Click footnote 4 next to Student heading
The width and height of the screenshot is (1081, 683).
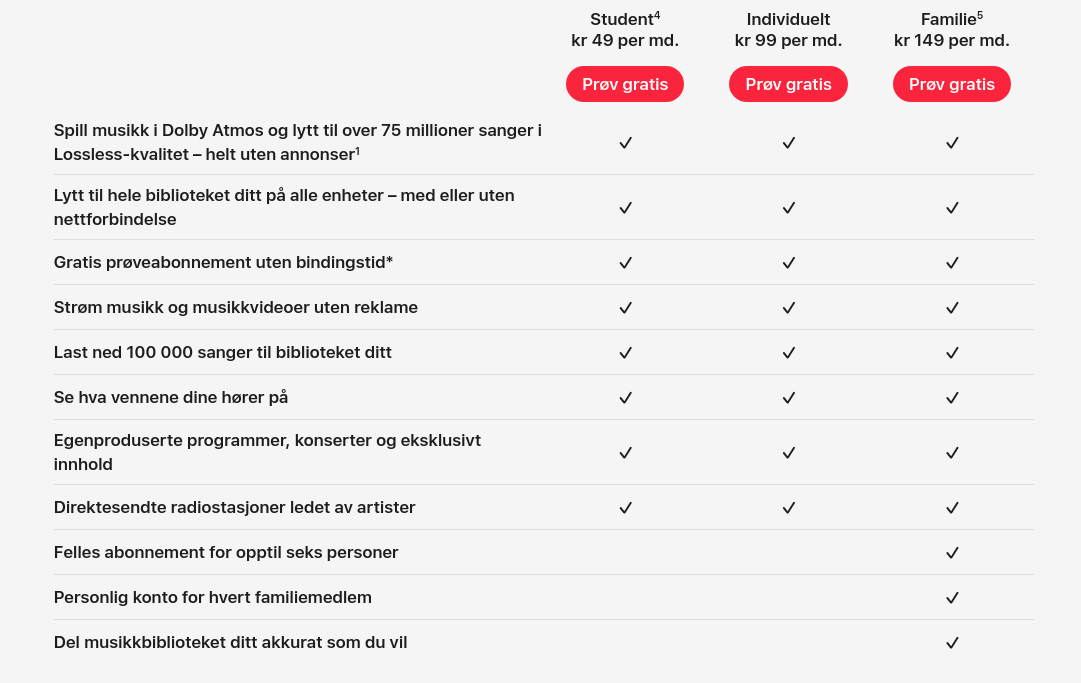[657, 15]
